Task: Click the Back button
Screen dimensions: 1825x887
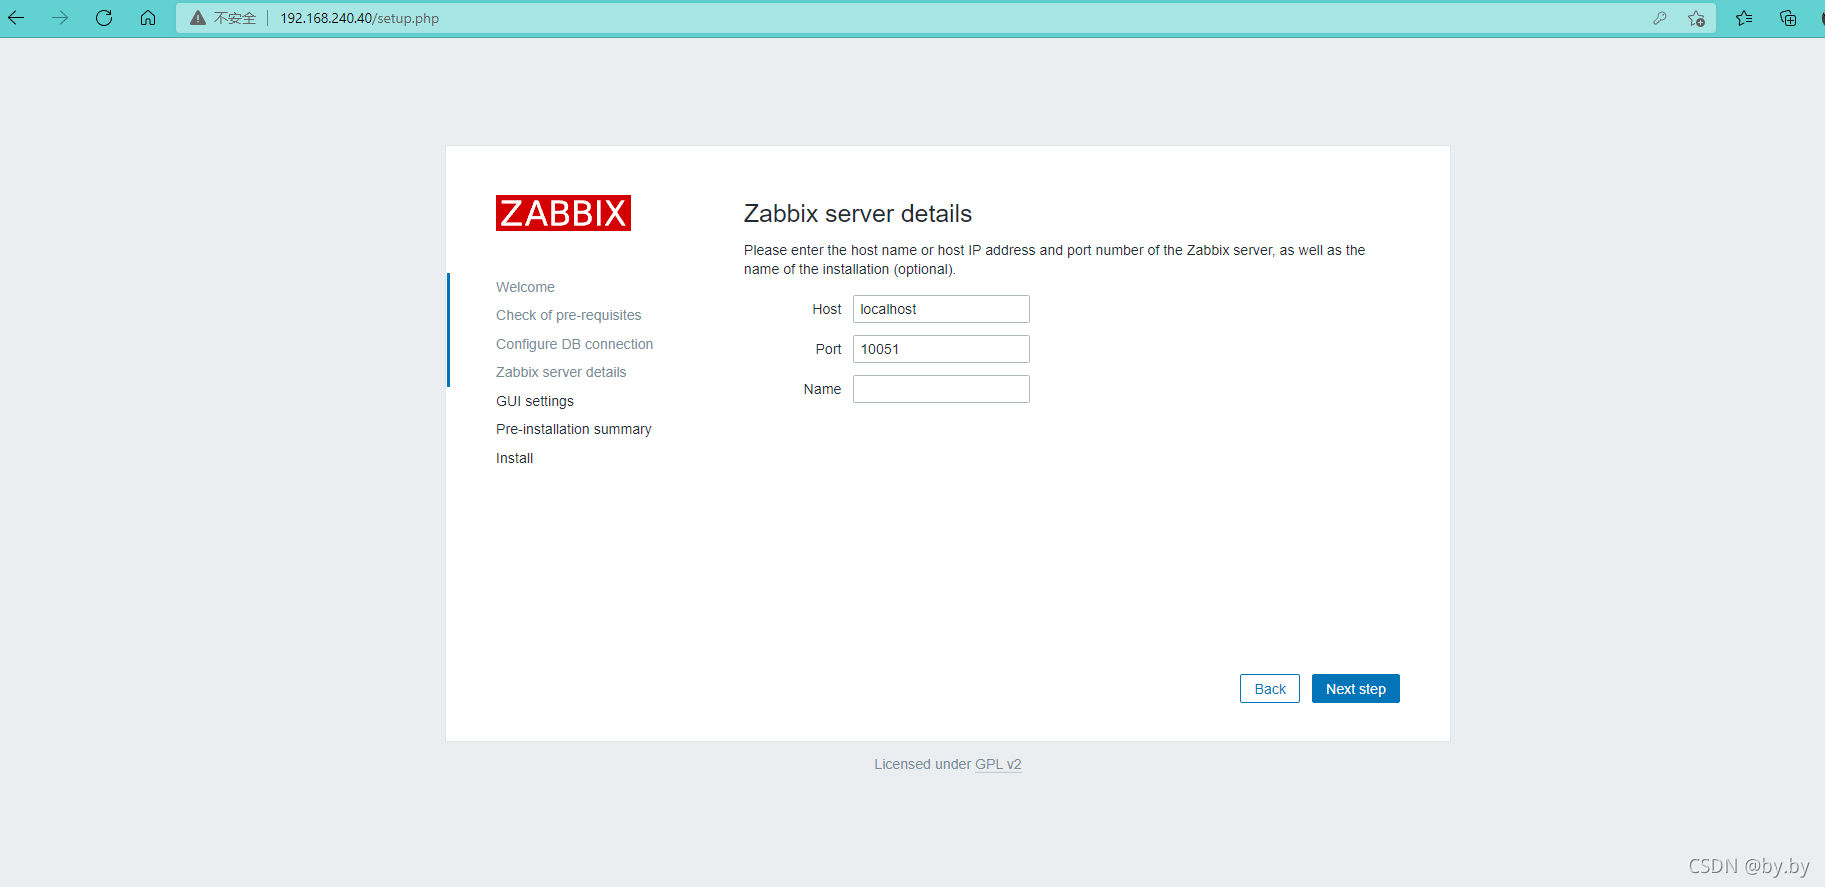Action: pyautogui.click(x=1270, y=689)
